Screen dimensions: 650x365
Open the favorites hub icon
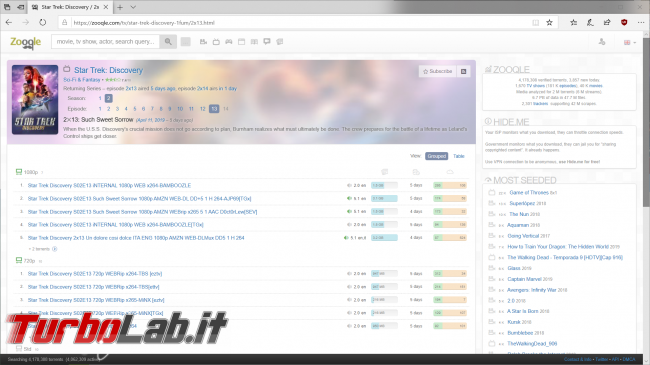[573, 22]
